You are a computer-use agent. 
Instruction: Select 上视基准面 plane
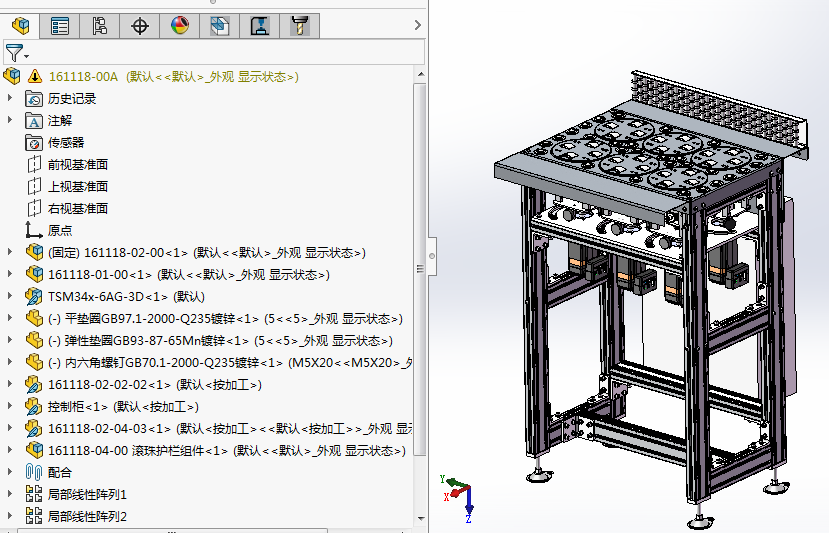click(78, 187)
